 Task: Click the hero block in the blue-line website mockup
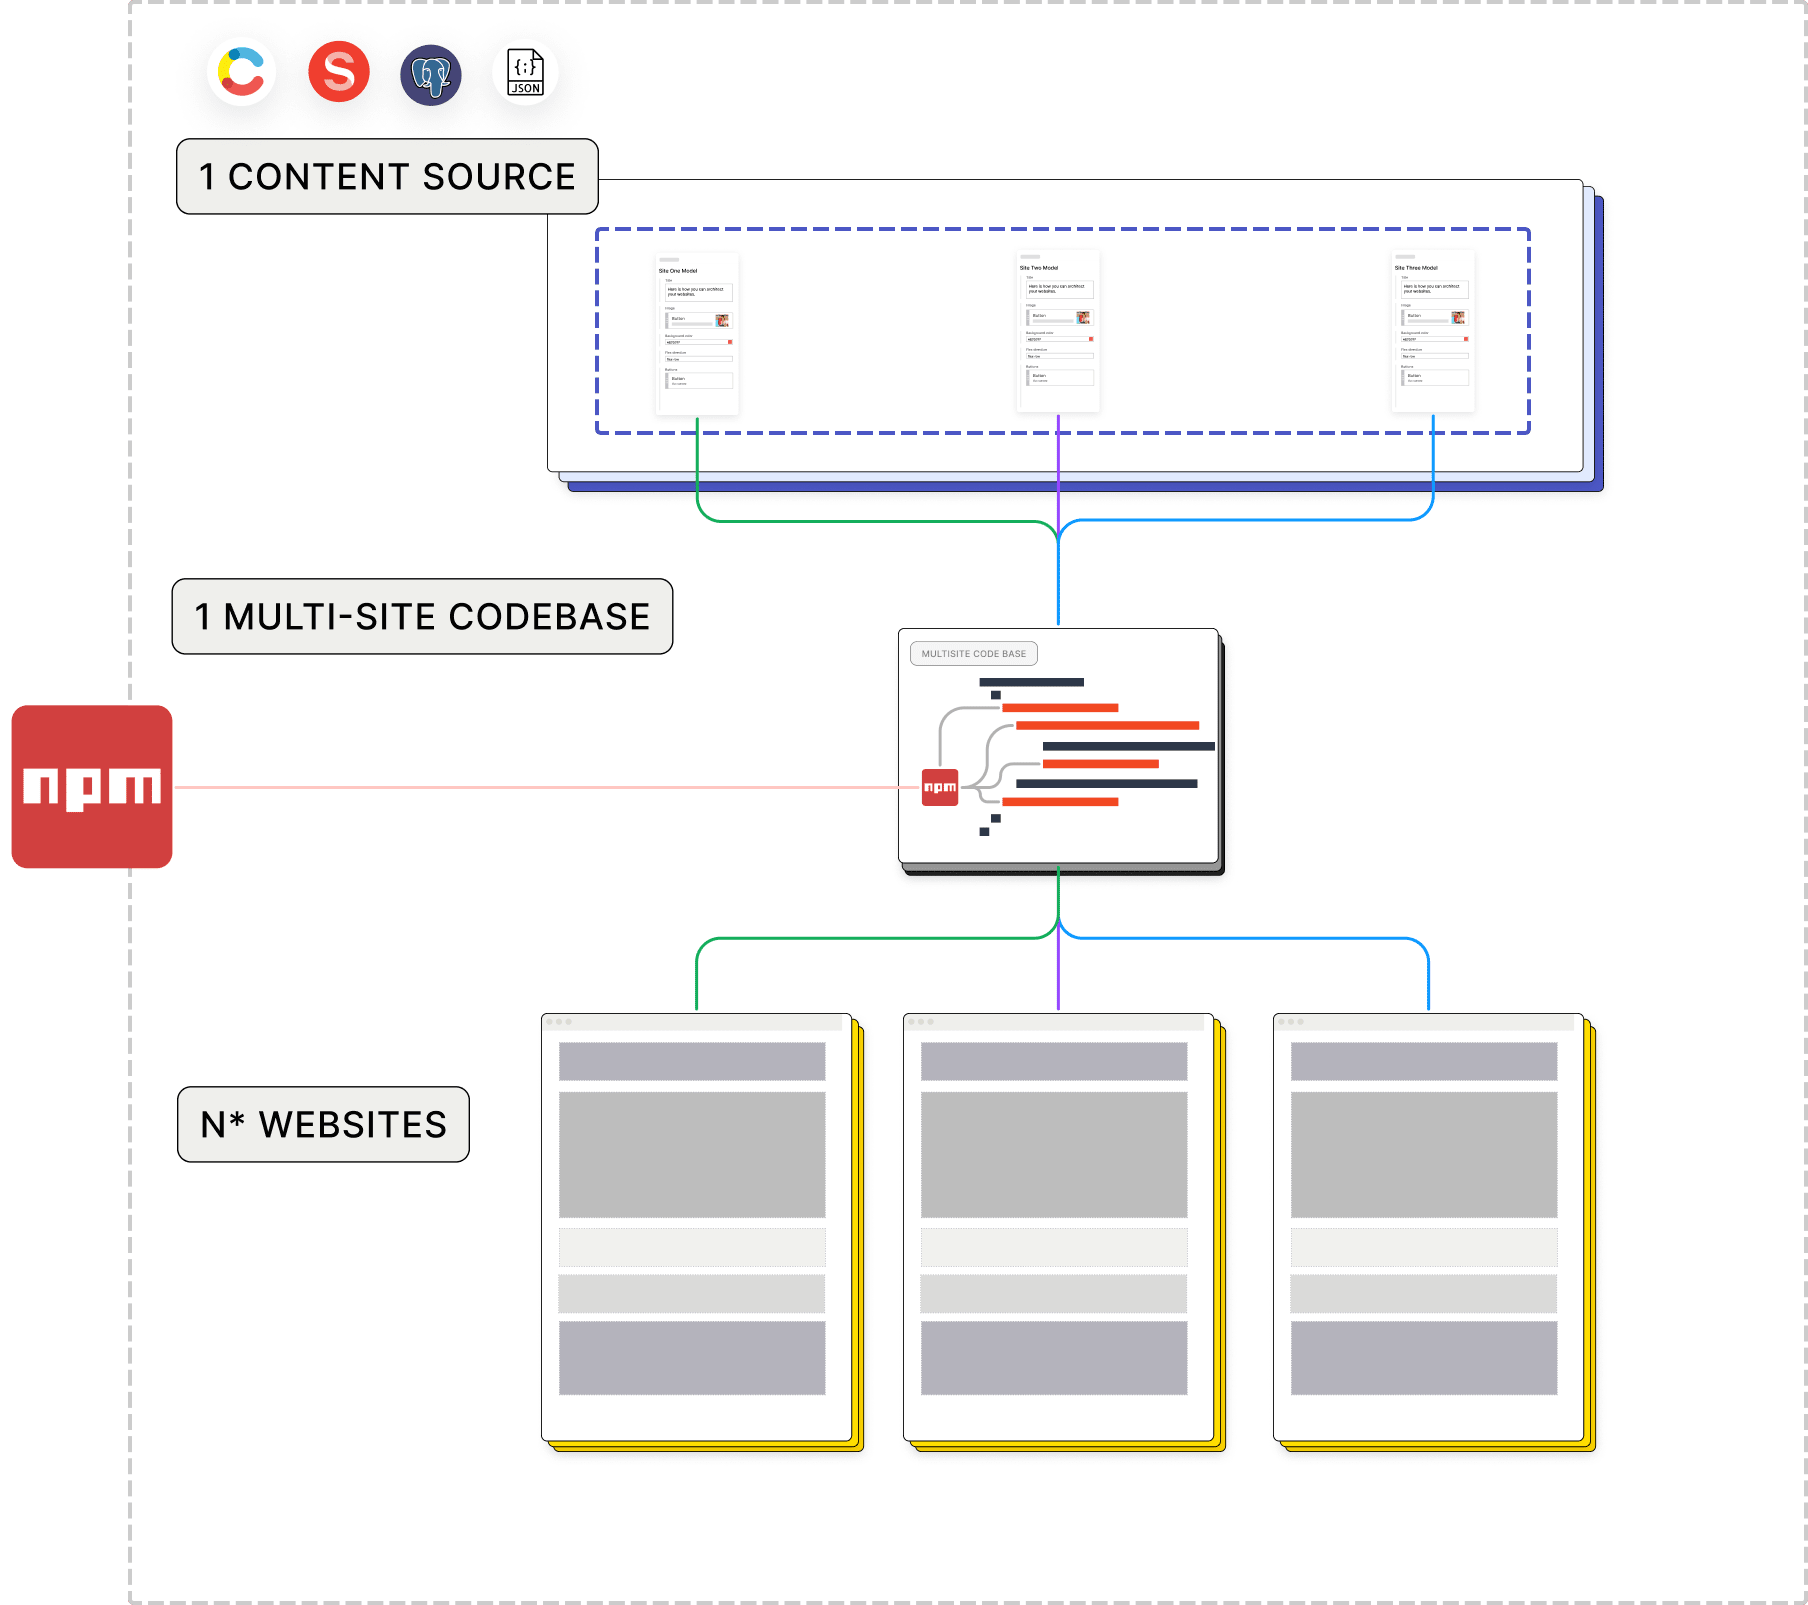[x=1424, y=1155]
